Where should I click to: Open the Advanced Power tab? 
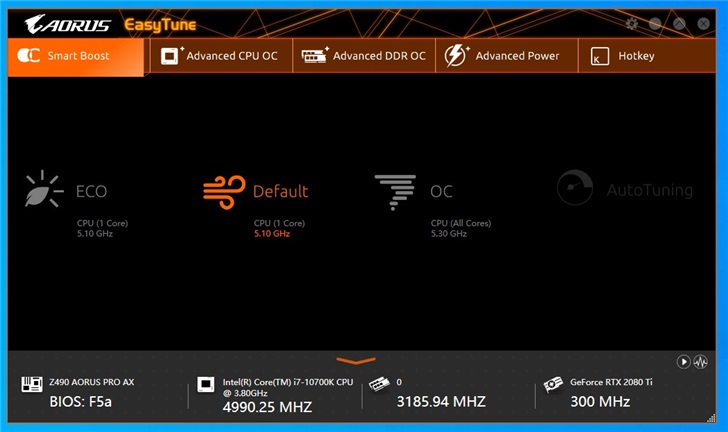pos(507,56)
